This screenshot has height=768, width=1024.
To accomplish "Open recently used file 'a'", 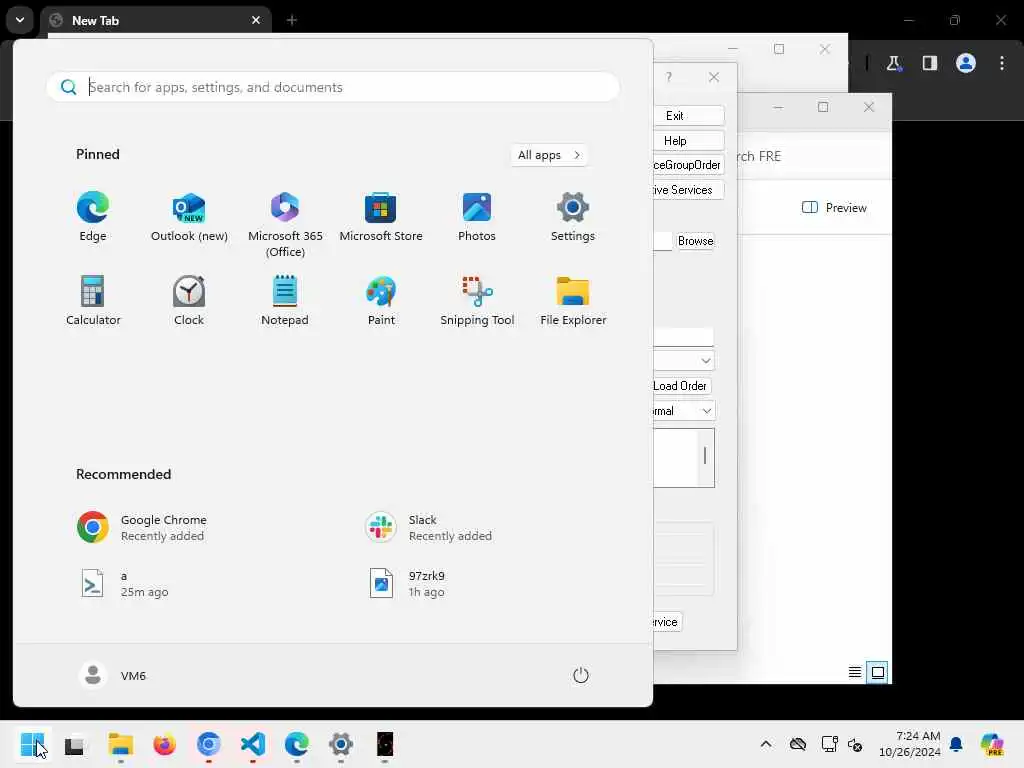I will [123, 584].
